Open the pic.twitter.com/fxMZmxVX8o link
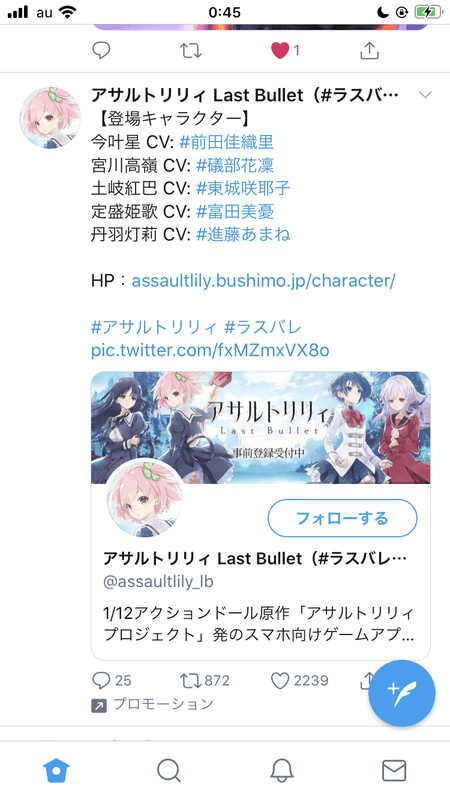450x800 pixels. tap(210, 350)
